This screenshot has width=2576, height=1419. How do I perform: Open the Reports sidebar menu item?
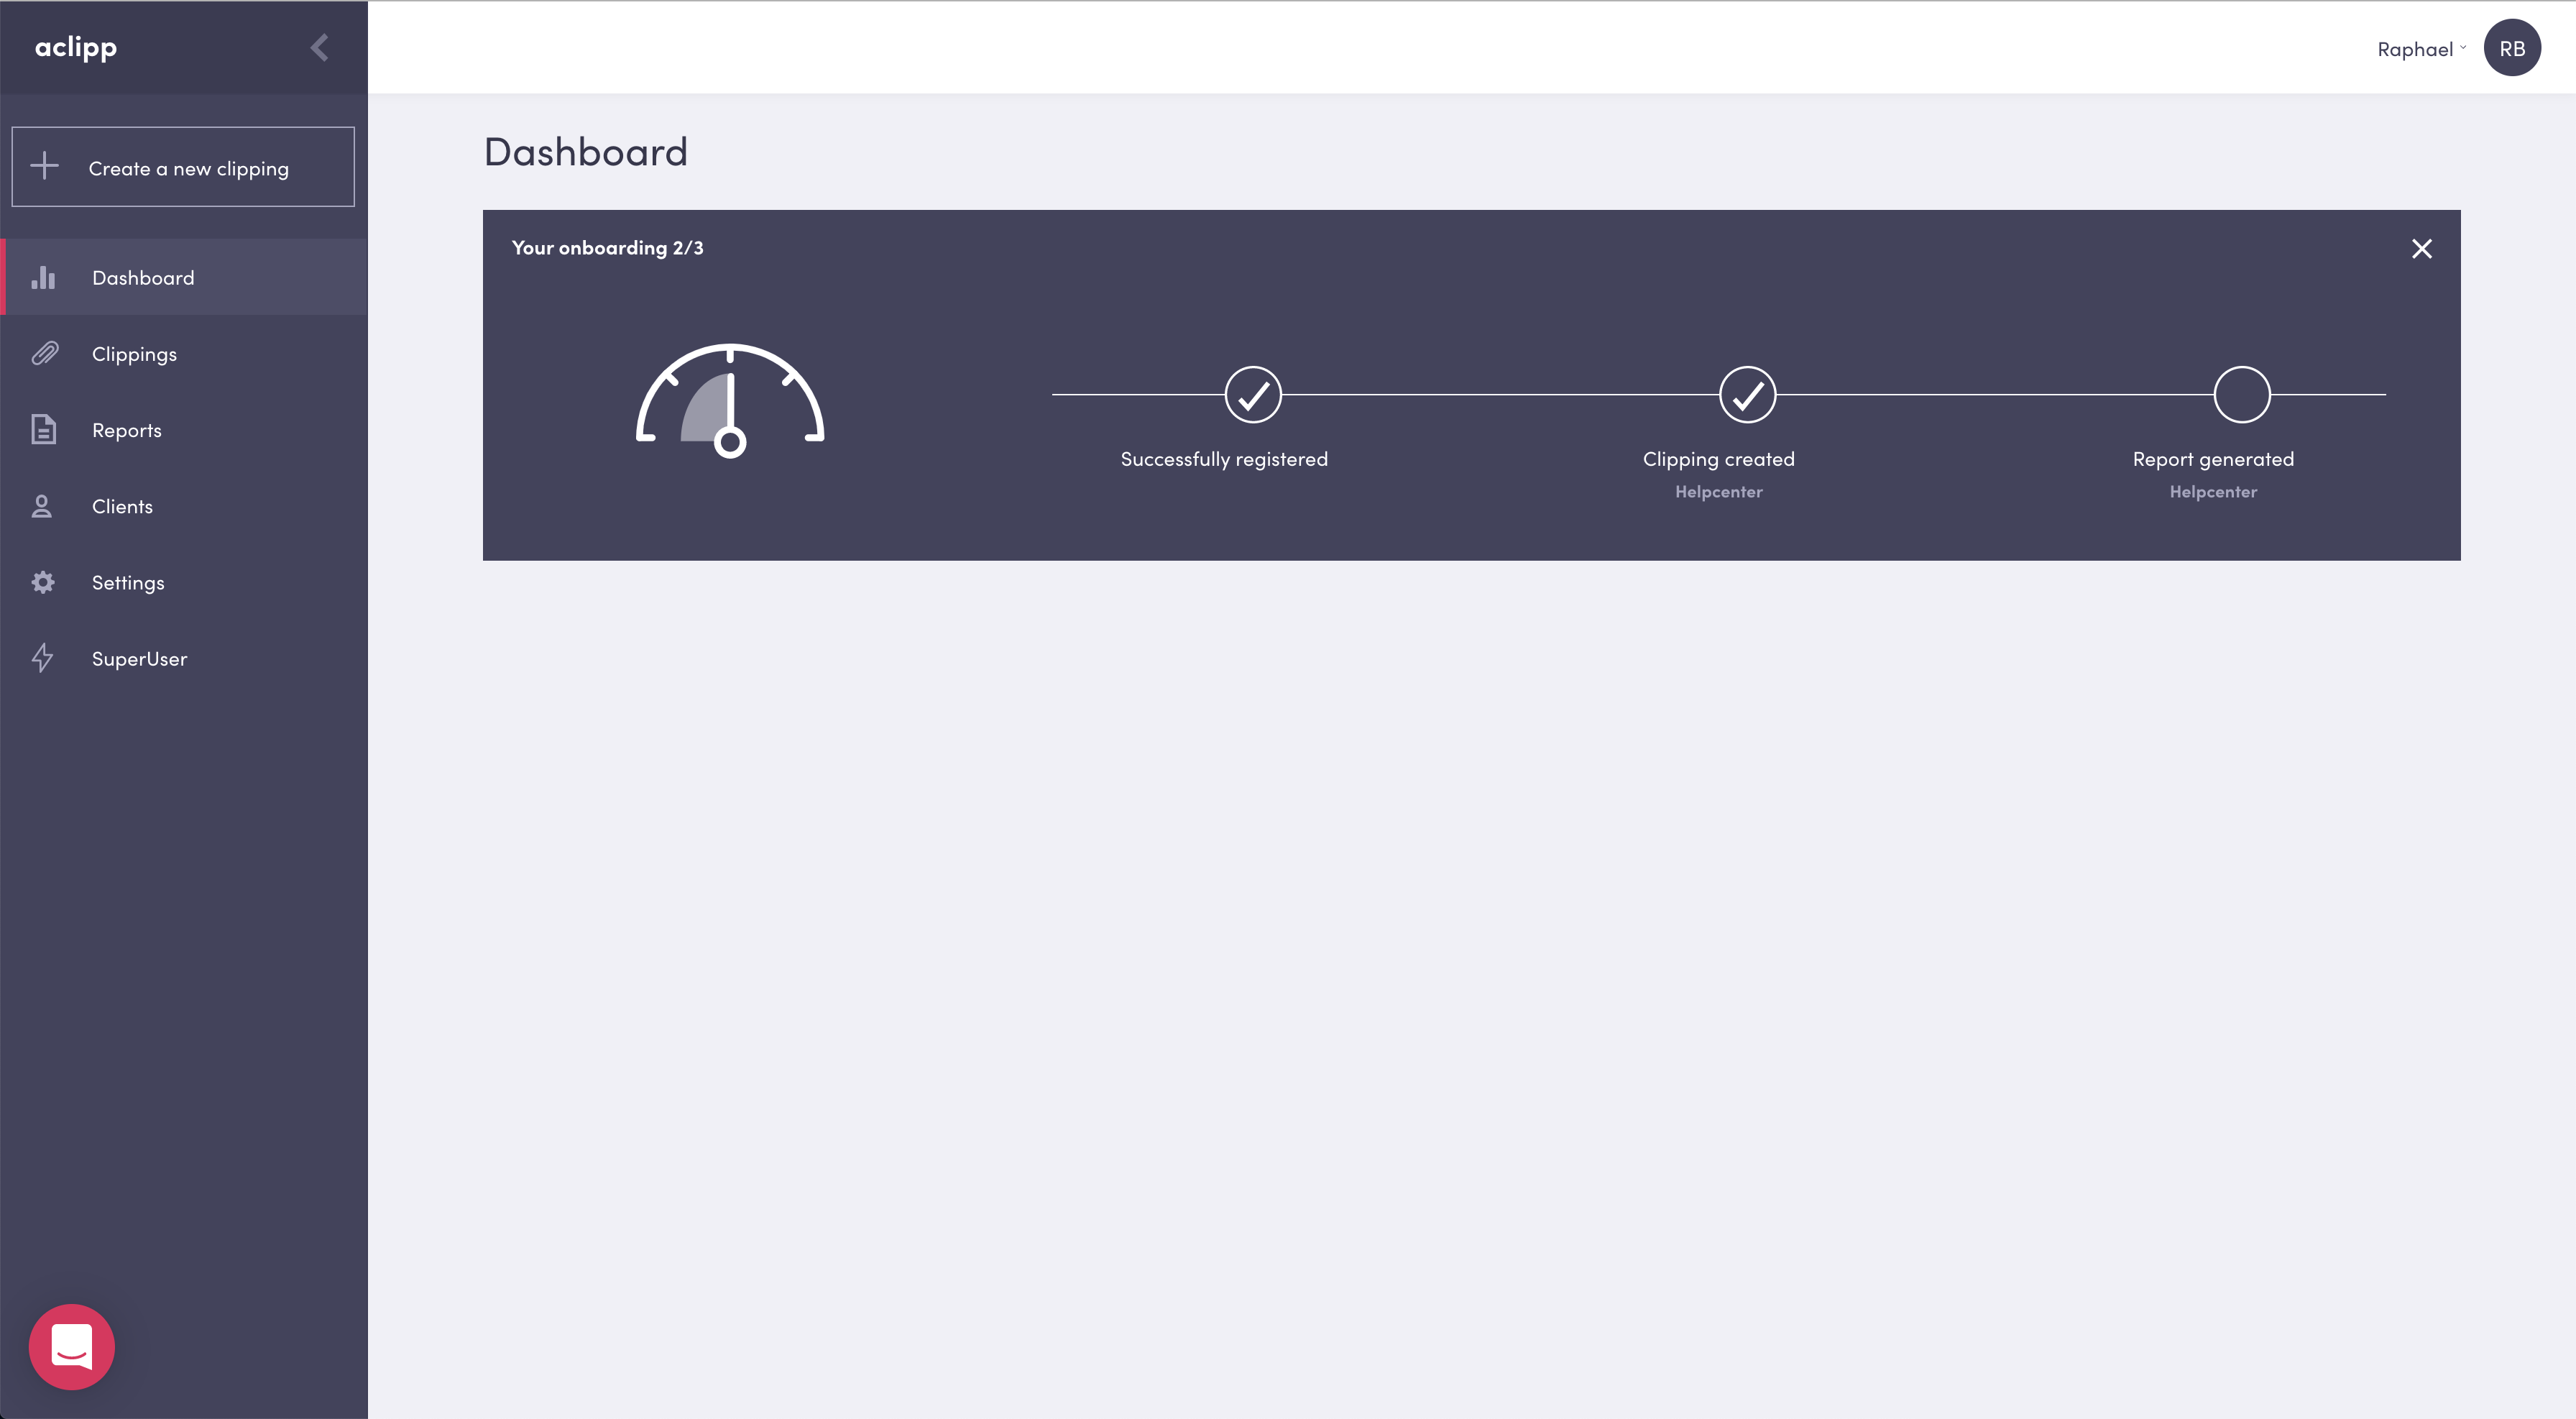126,430
